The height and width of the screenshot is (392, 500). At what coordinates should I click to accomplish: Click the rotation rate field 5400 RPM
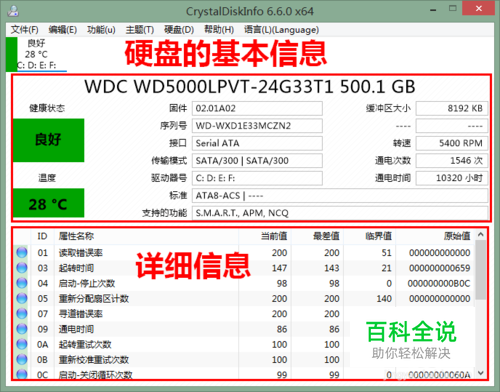point(452,143)
